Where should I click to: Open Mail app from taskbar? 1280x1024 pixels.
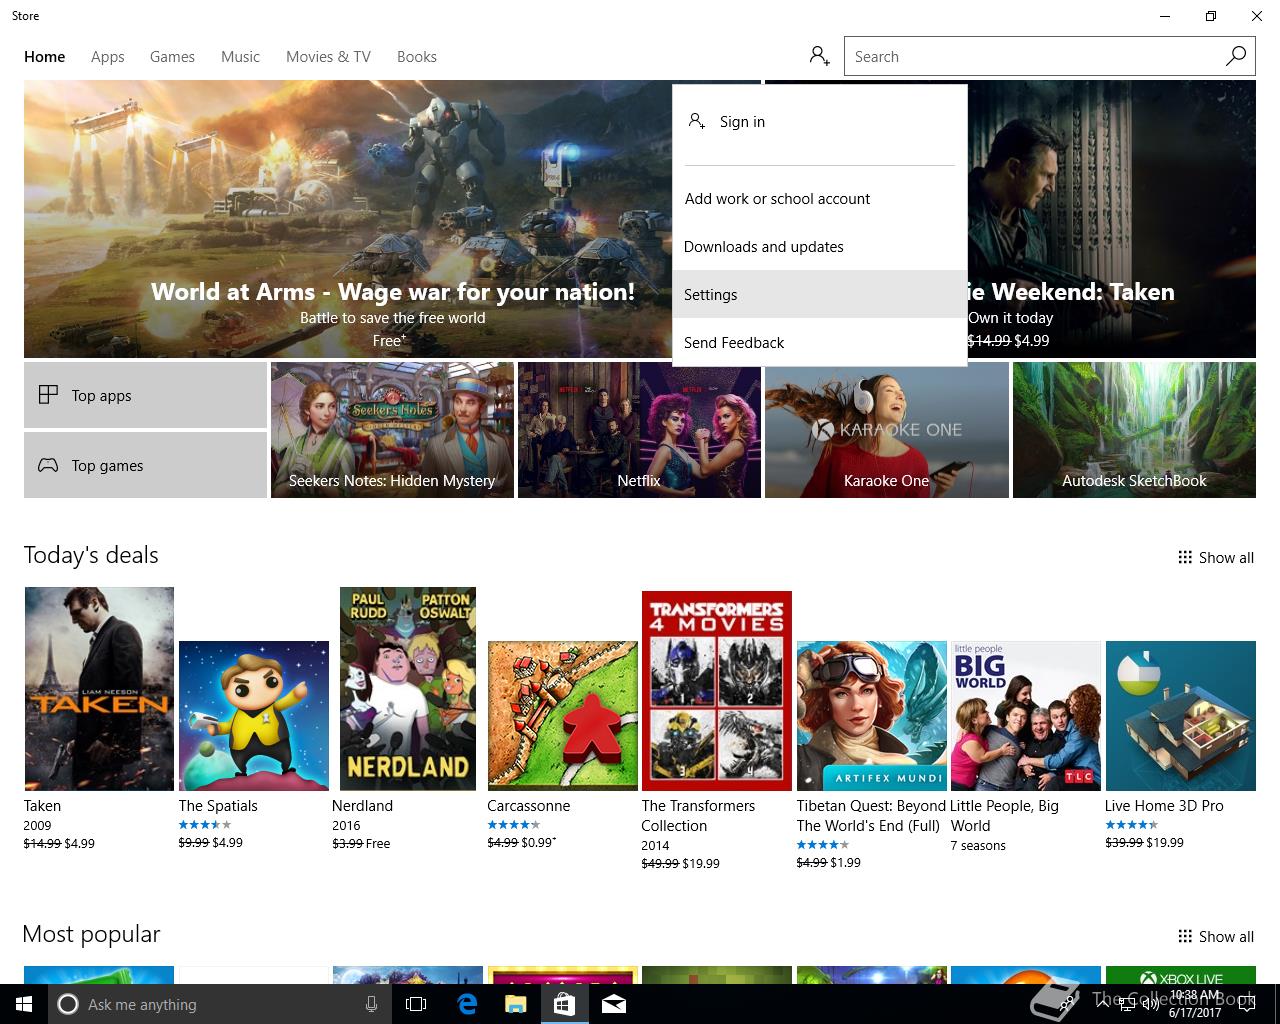(x=614, y=1004)
